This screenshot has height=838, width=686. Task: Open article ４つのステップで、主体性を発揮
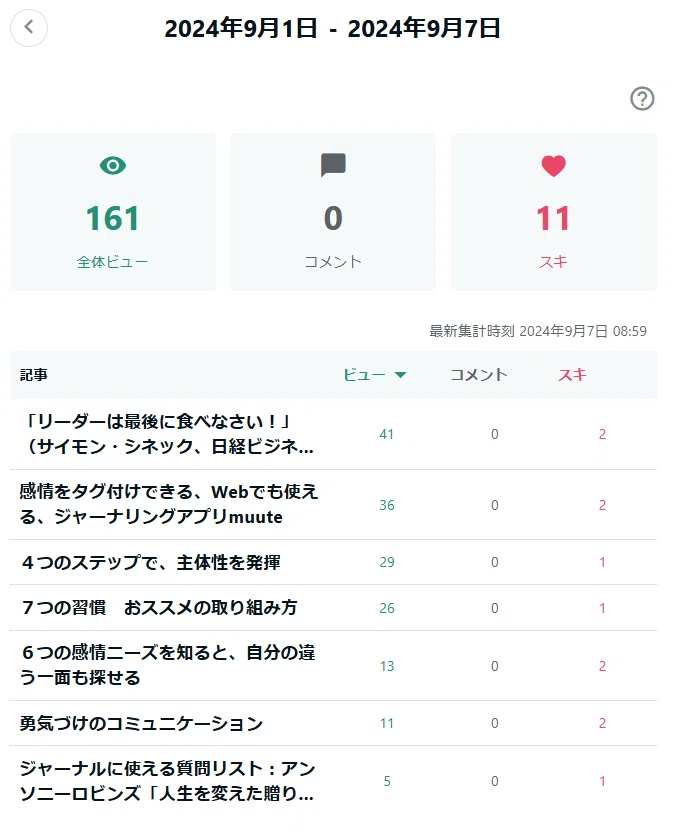151,562
